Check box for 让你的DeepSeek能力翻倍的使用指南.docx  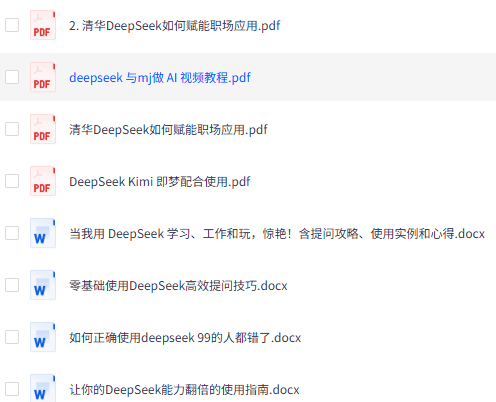tap(12, 389)
